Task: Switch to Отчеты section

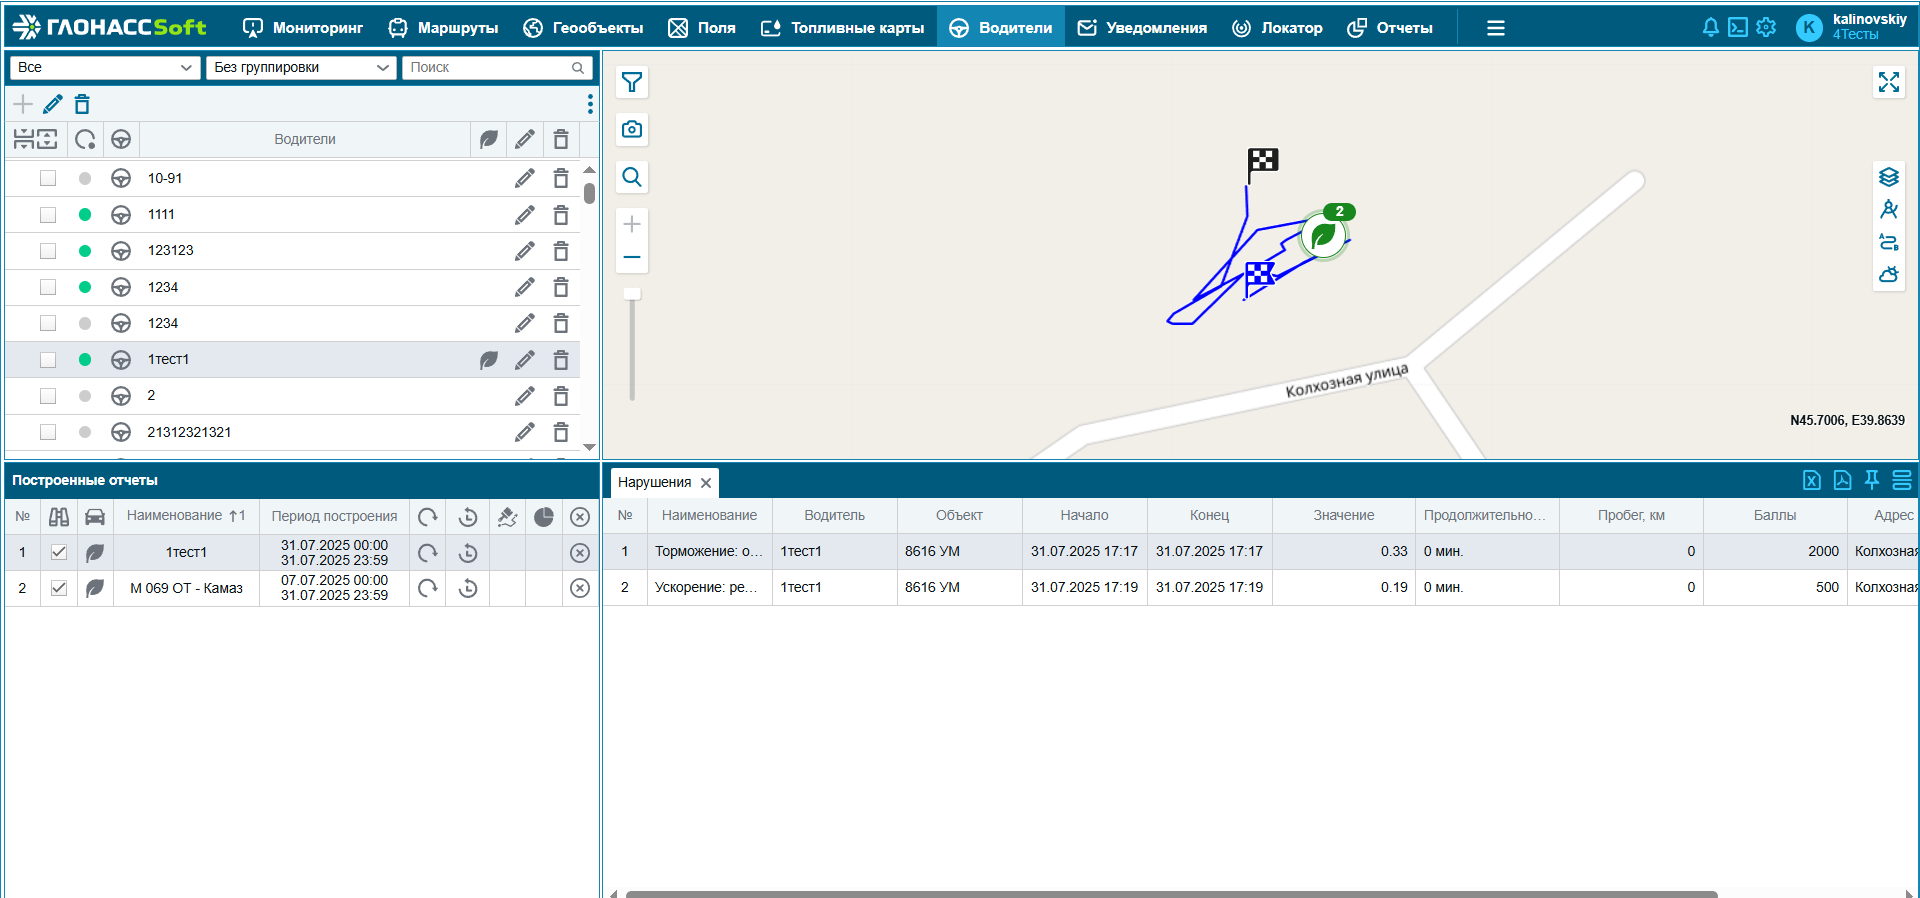Action: [x=1390, y=28]
